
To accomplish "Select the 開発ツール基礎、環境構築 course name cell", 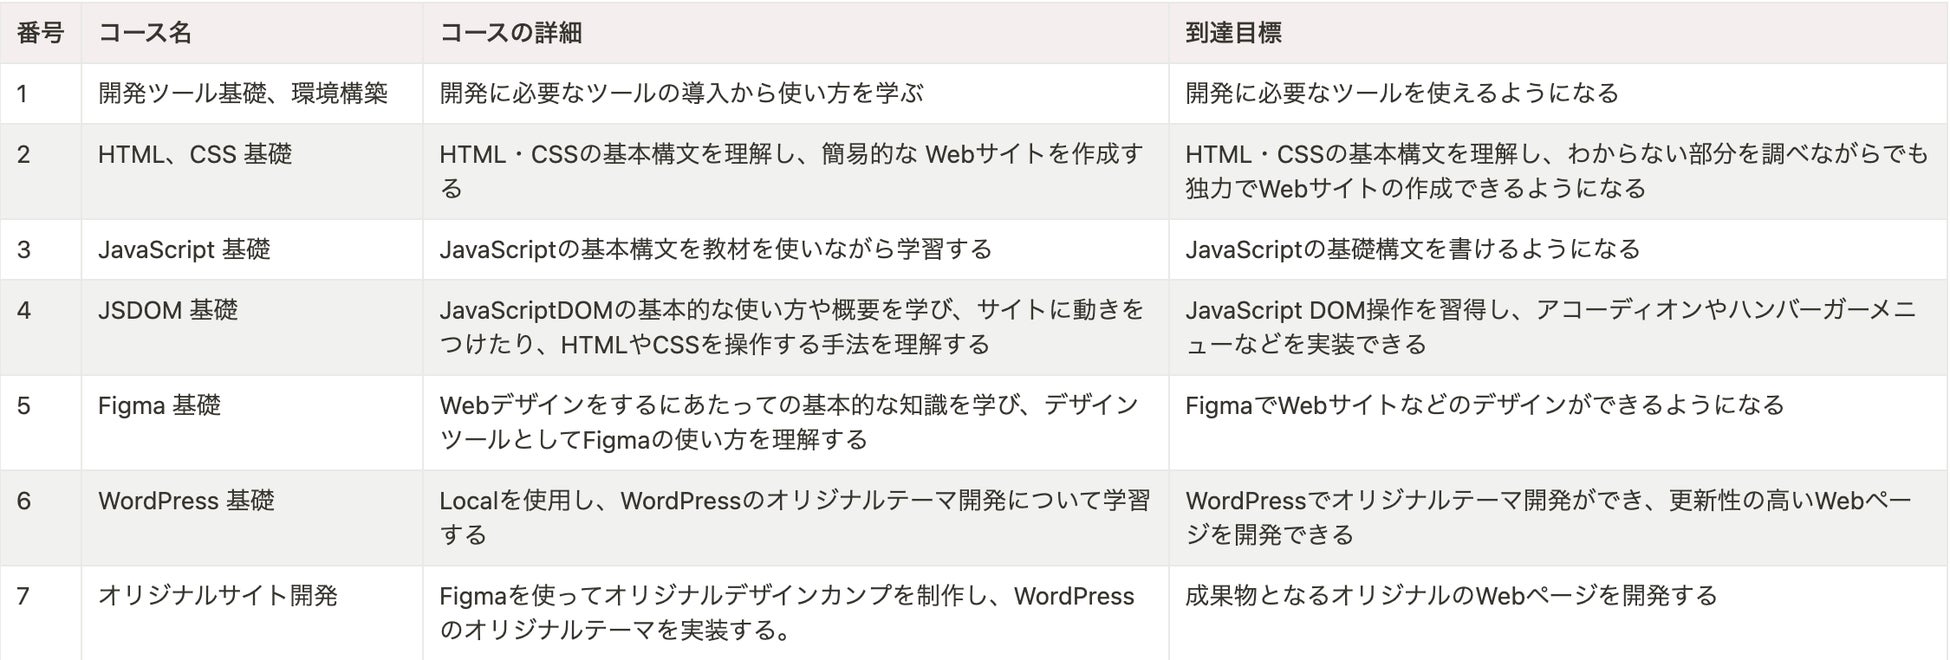I will coord(243,94).
